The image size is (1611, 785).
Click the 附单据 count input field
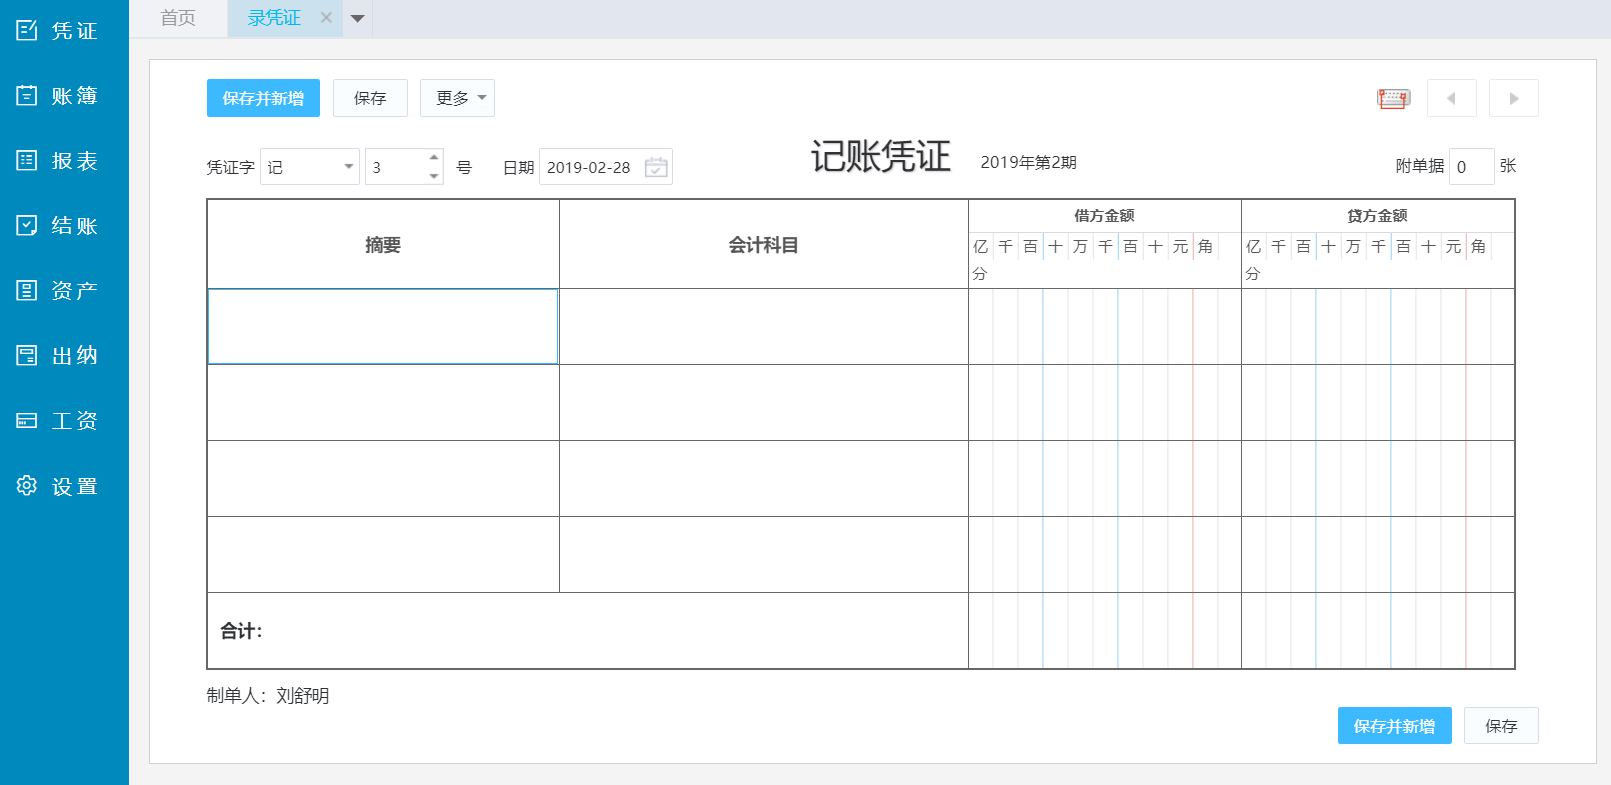(1472, 167)
